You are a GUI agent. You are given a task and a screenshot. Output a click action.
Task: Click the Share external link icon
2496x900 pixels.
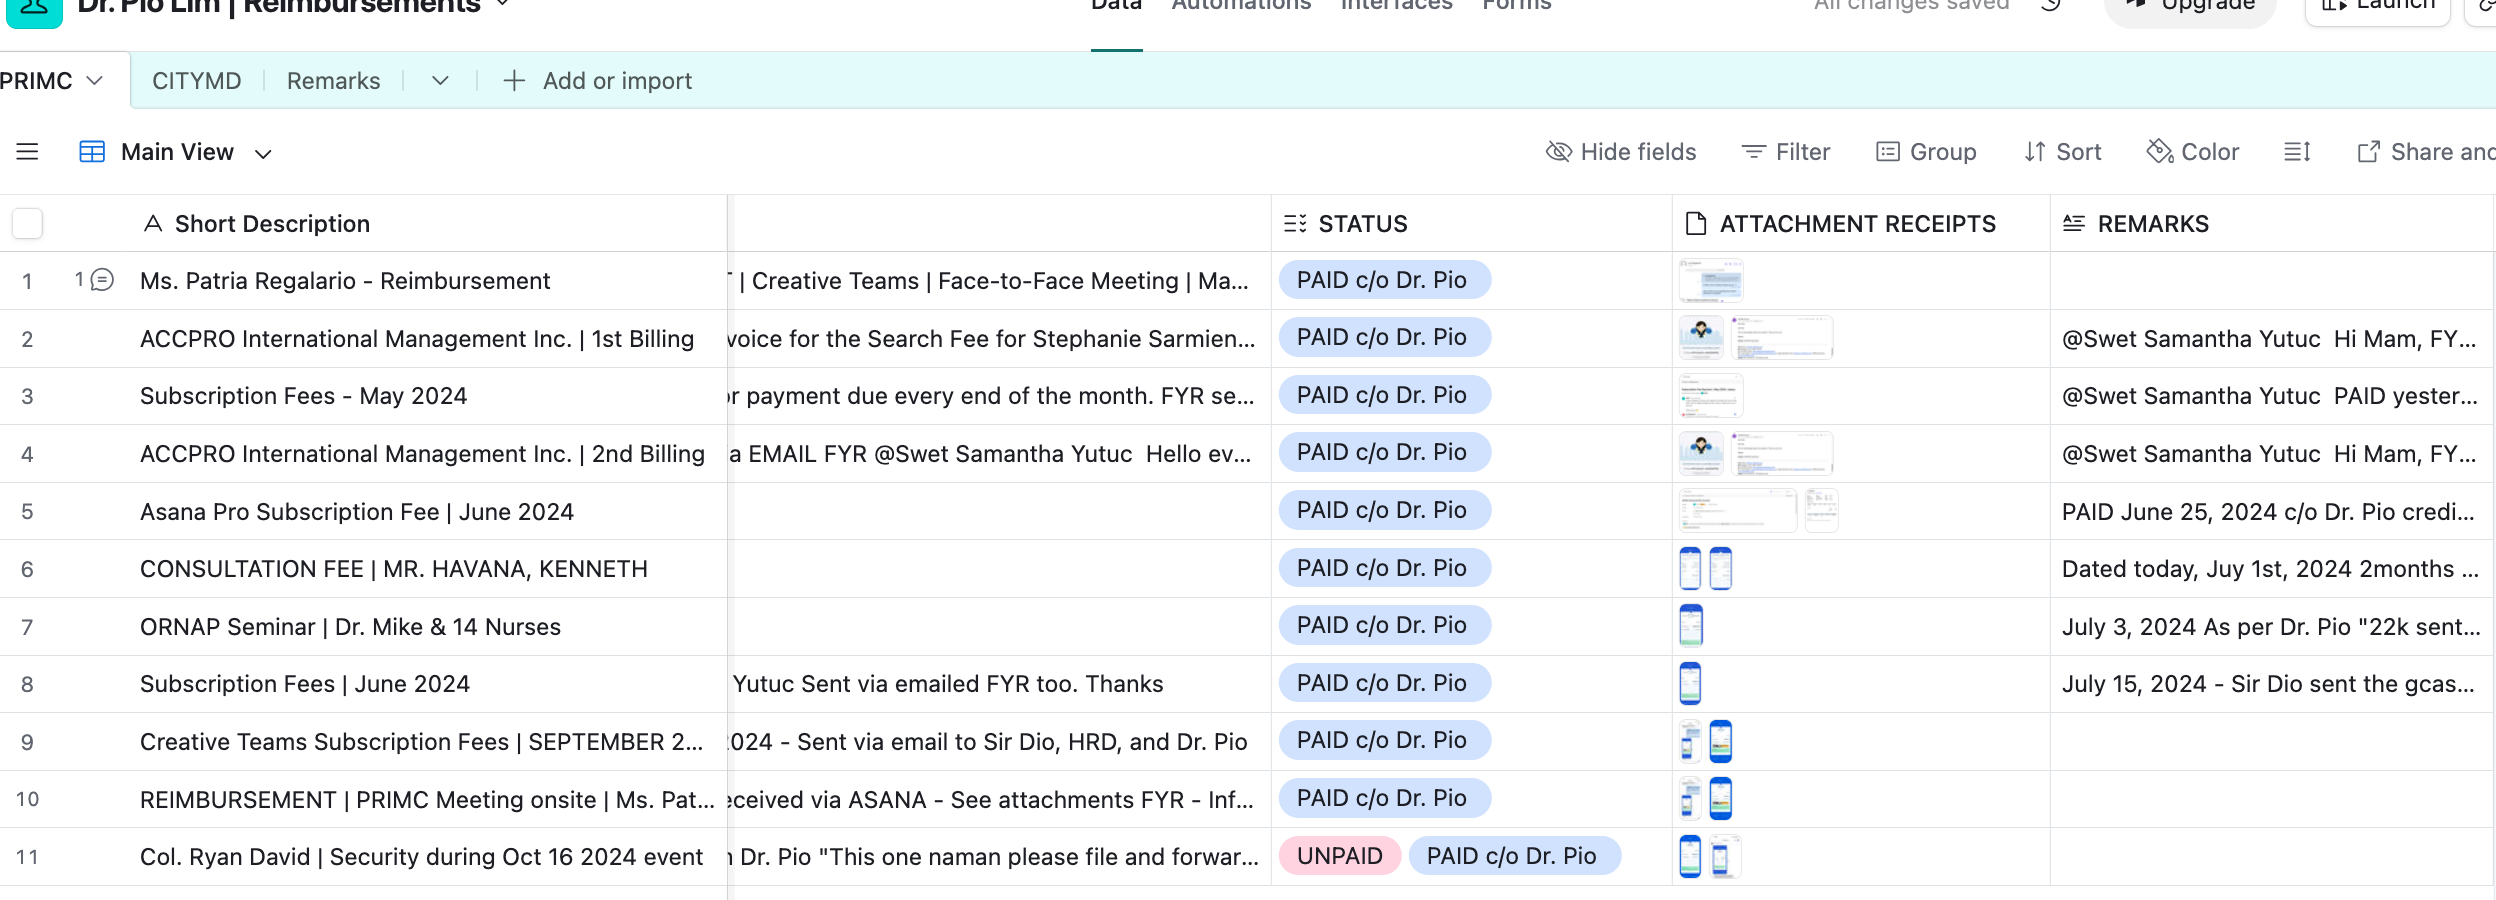coord(2368,152)
